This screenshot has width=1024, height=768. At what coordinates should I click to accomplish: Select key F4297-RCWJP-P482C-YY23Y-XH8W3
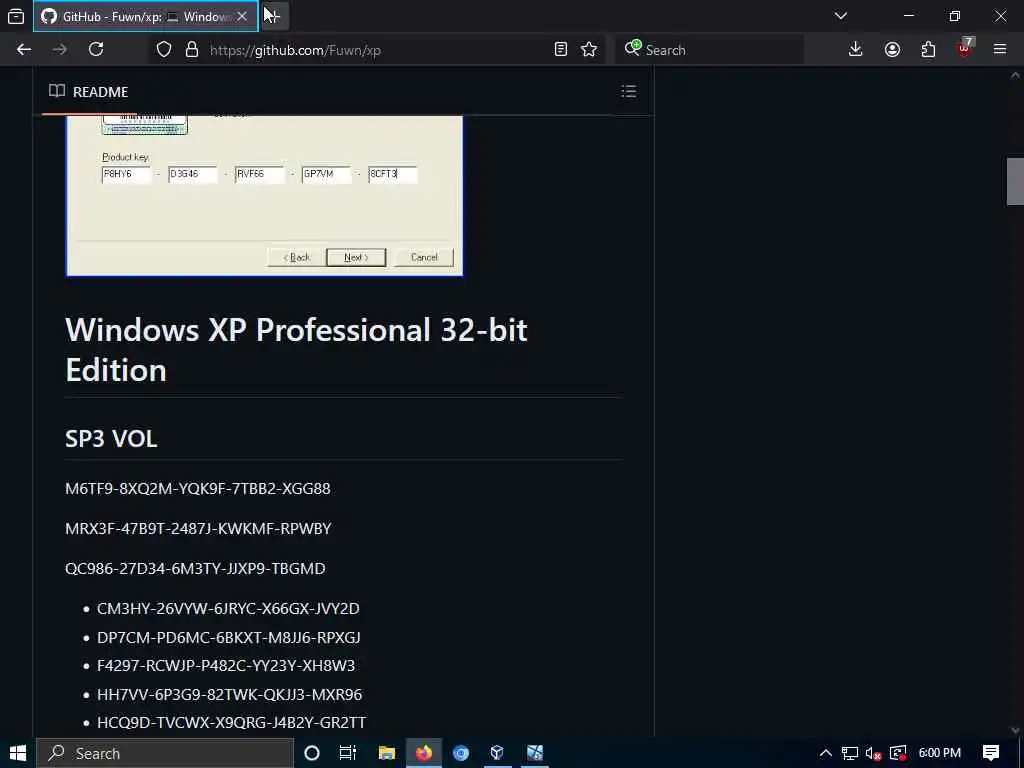click(226, 665)
